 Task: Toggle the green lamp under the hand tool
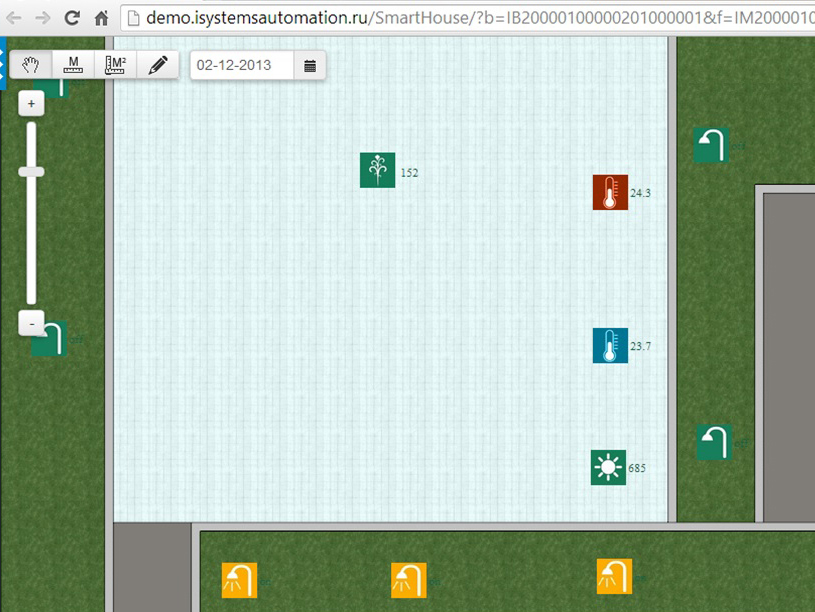pyautogui.click(x=52, y=87)
